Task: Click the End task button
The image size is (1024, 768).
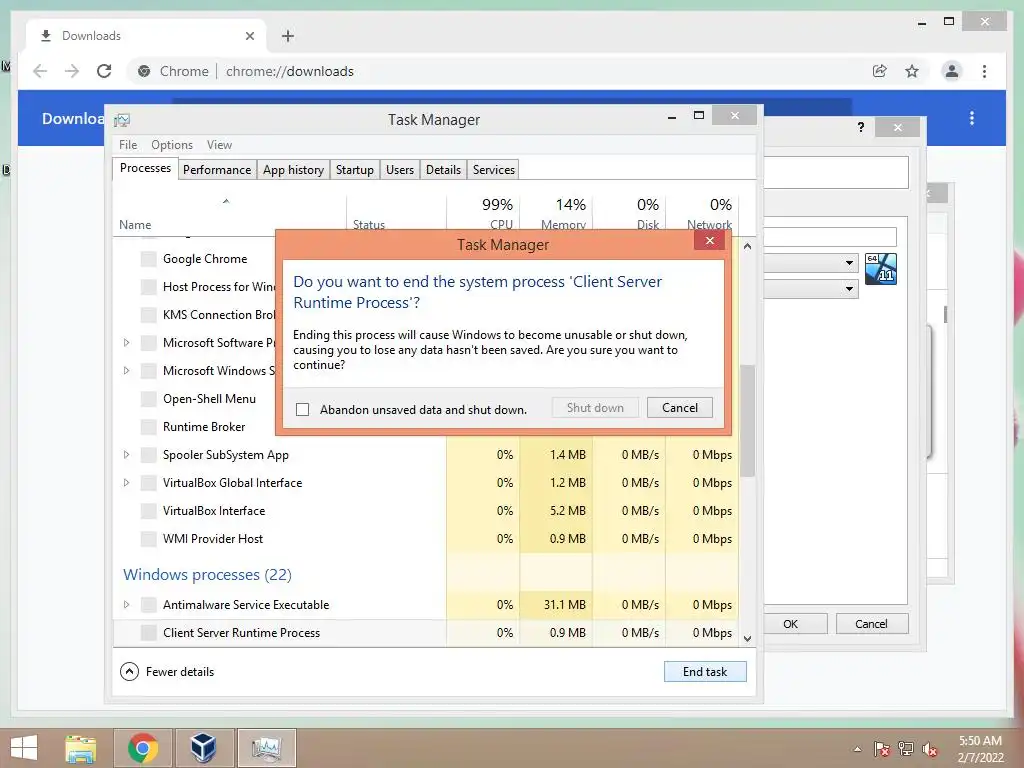Action: click(x=705, y=672)
